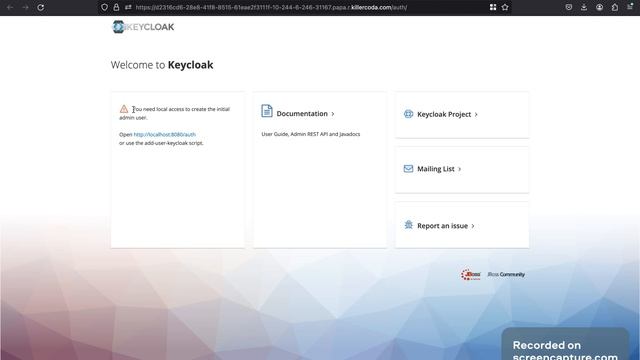Open the account profile icon

(x=600, y=7)
